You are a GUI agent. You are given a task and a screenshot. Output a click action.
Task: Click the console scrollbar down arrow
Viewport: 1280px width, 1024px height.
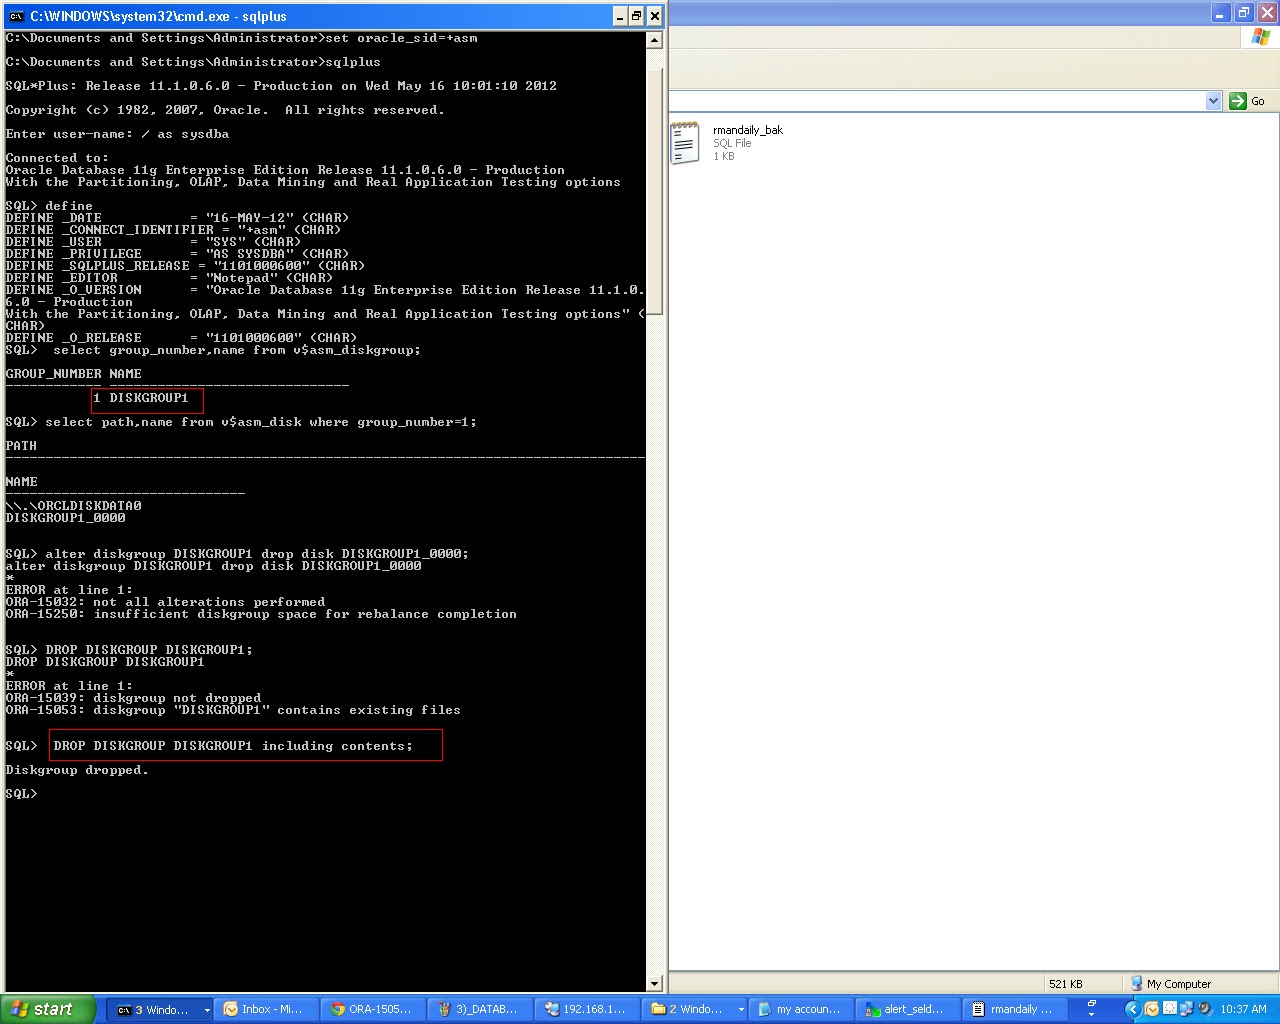click(654, 982)
